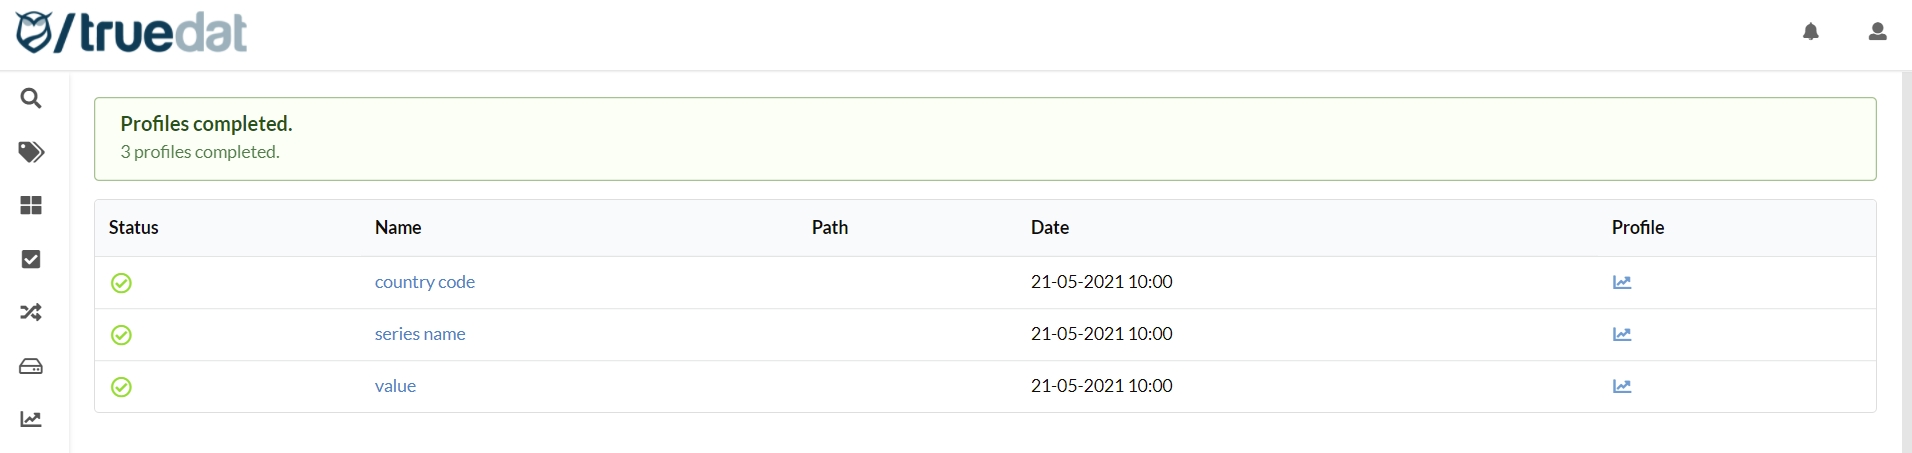Open the series name link
The image size is (1912, 453).
click(x=419, y=334)
